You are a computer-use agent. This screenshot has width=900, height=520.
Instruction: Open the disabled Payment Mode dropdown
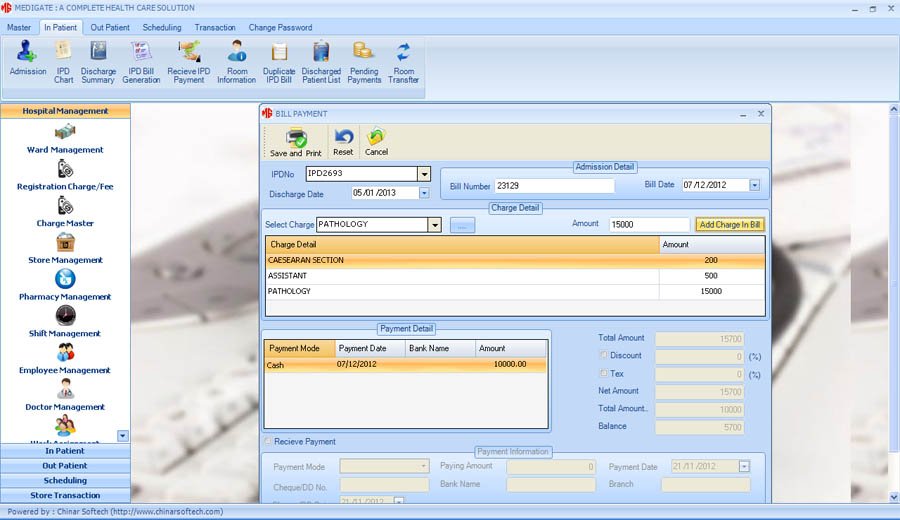(424, 466)
